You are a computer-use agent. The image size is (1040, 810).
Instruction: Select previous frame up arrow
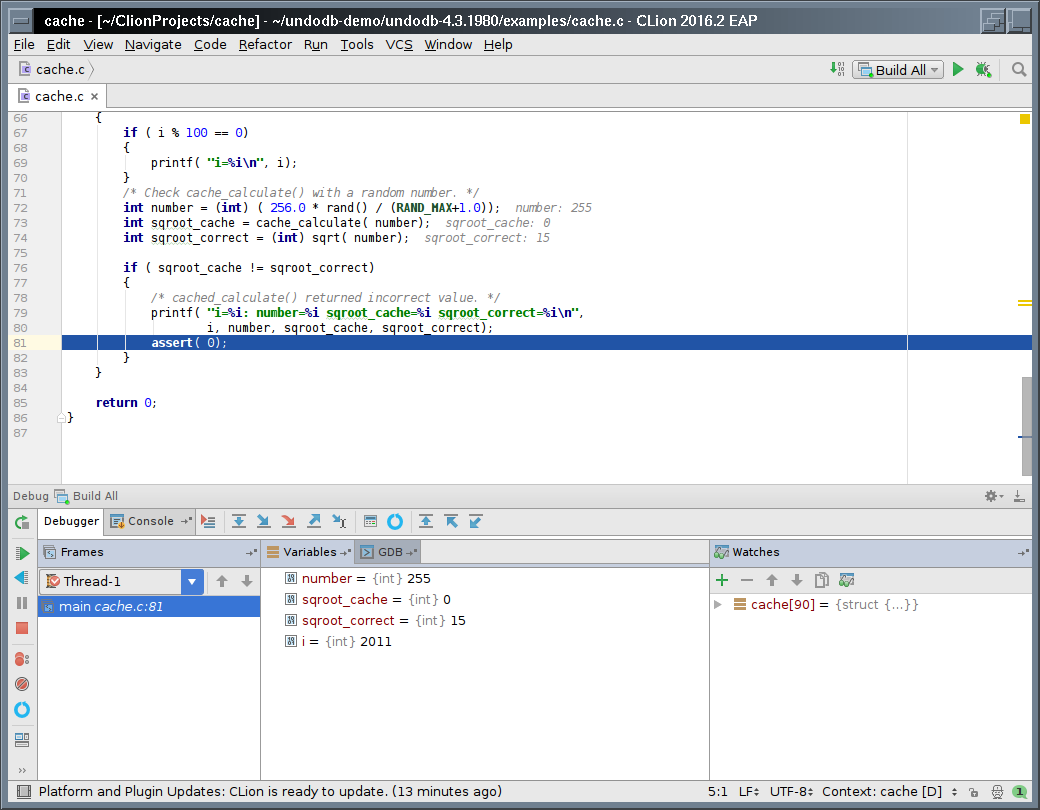click(222, 582)
